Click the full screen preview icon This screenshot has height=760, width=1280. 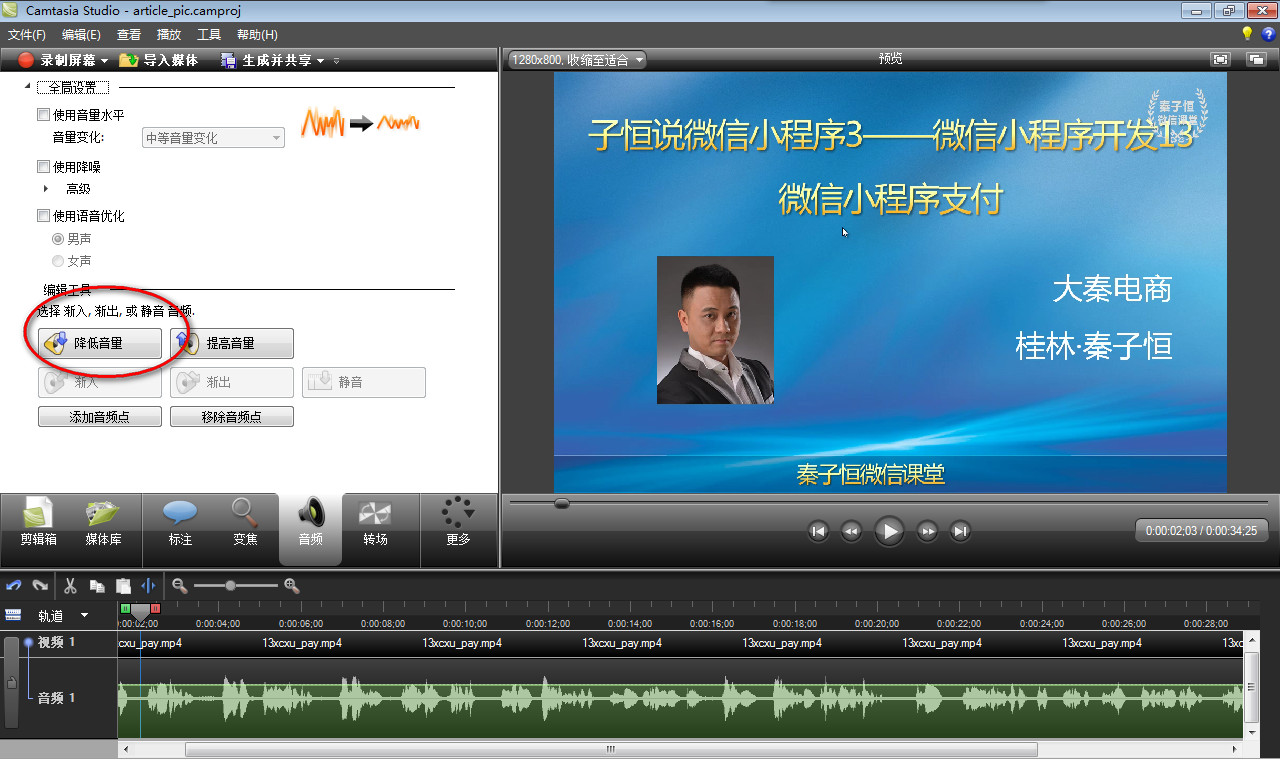coord(1220,59)
